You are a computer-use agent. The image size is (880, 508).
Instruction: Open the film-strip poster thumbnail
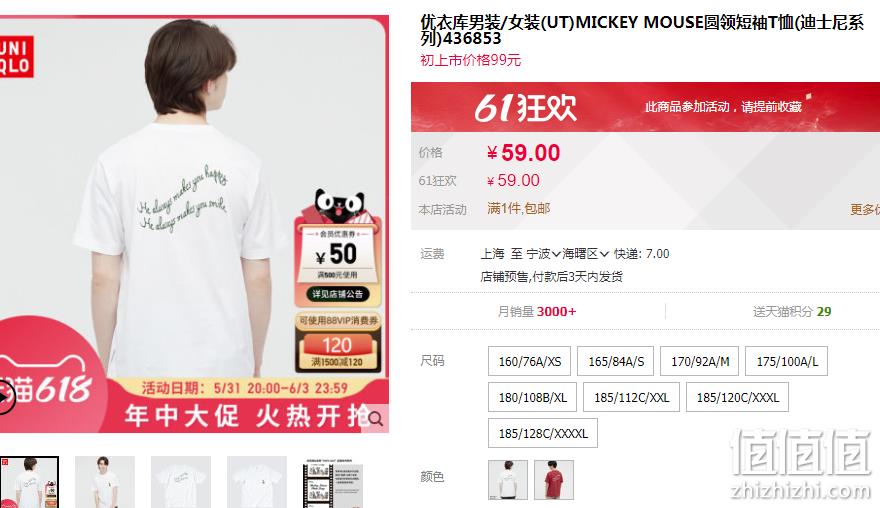(333, 482)
